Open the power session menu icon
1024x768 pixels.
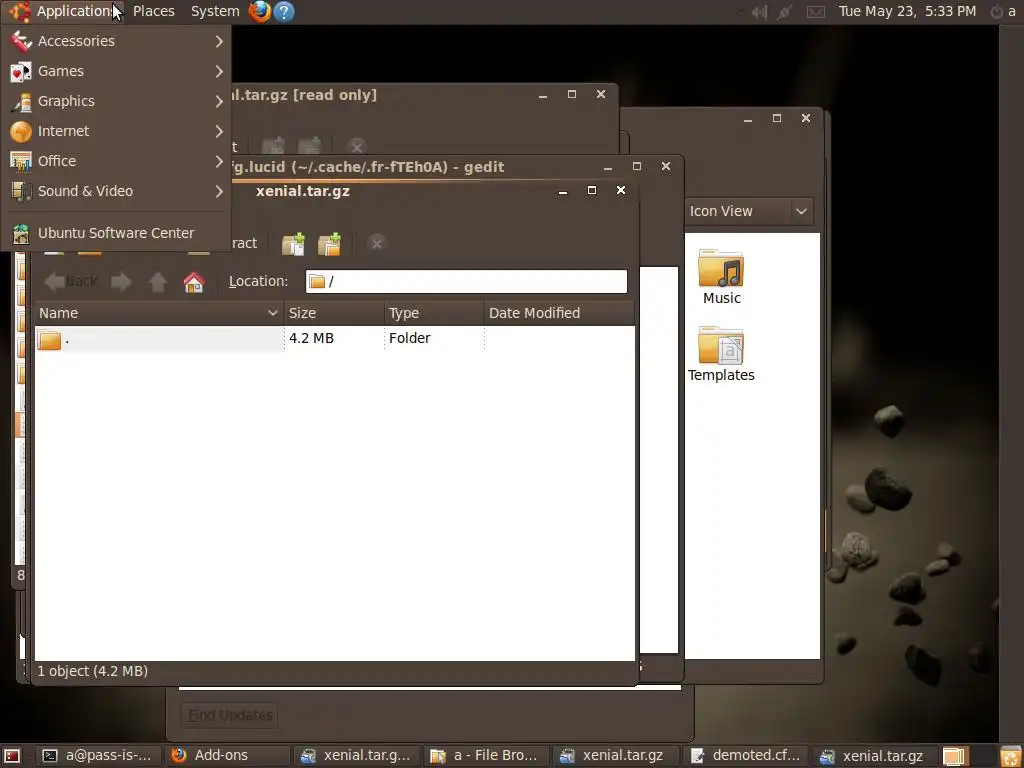pyautogui.click(x=997, y=11)
